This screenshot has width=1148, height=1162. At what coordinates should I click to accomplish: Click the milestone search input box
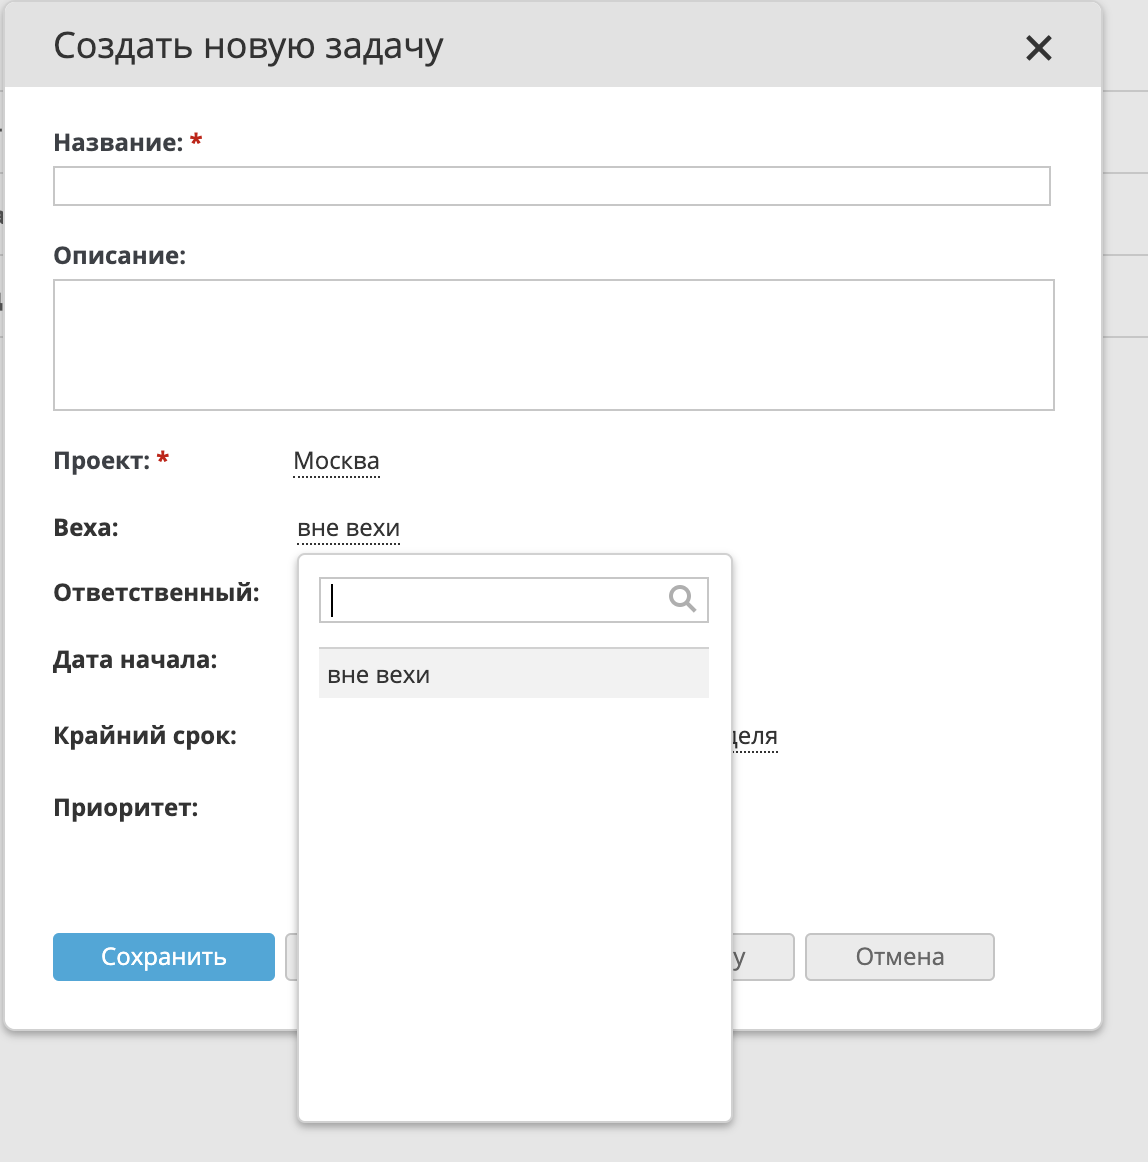tap(495, 600)
